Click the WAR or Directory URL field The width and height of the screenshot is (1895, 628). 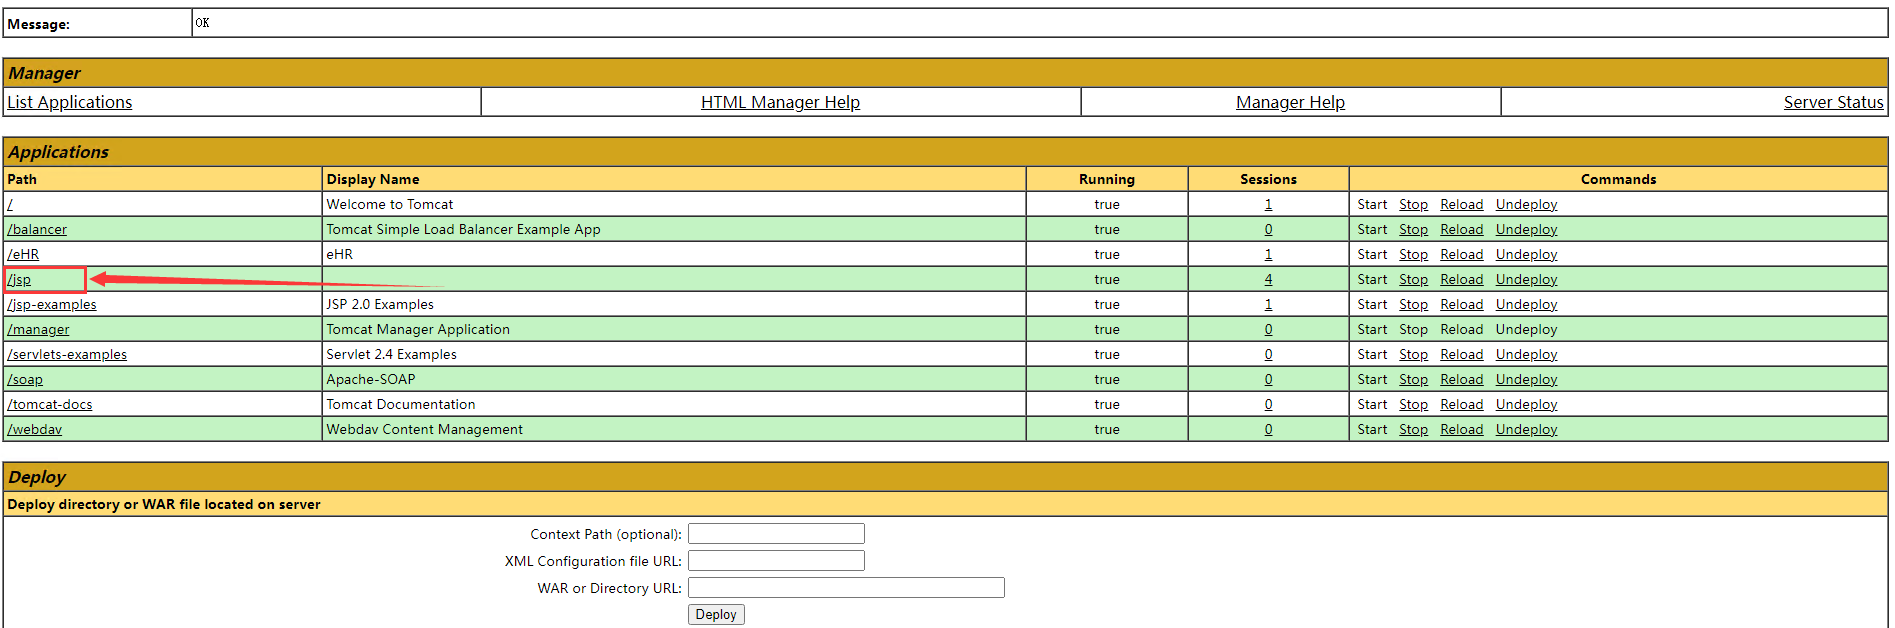846,588
